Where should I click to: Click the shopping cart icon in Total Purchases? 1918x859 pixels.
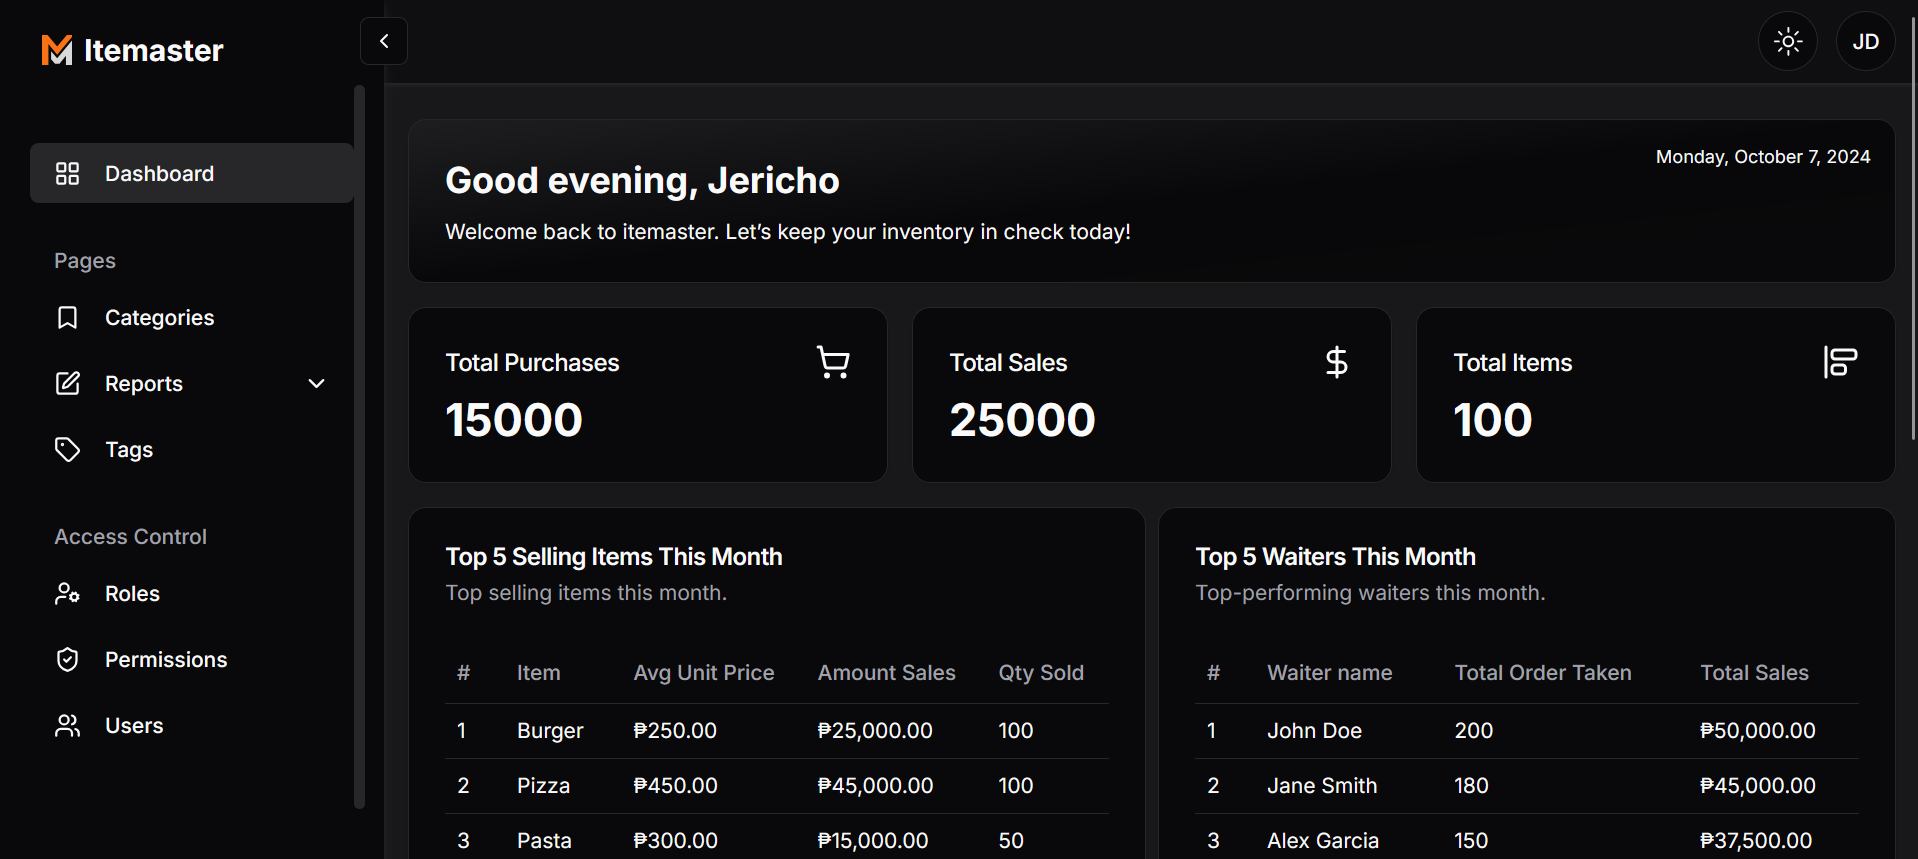(x=833, y=362)
